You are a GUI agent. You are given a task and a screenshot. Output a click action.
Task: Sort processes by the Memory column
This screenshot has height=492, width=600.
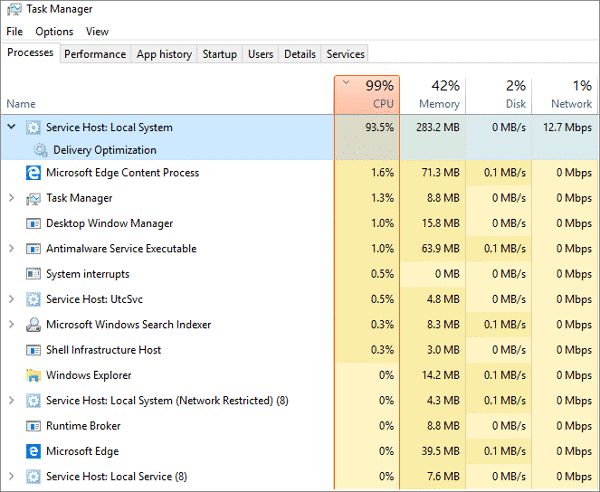tap(433, 95)
